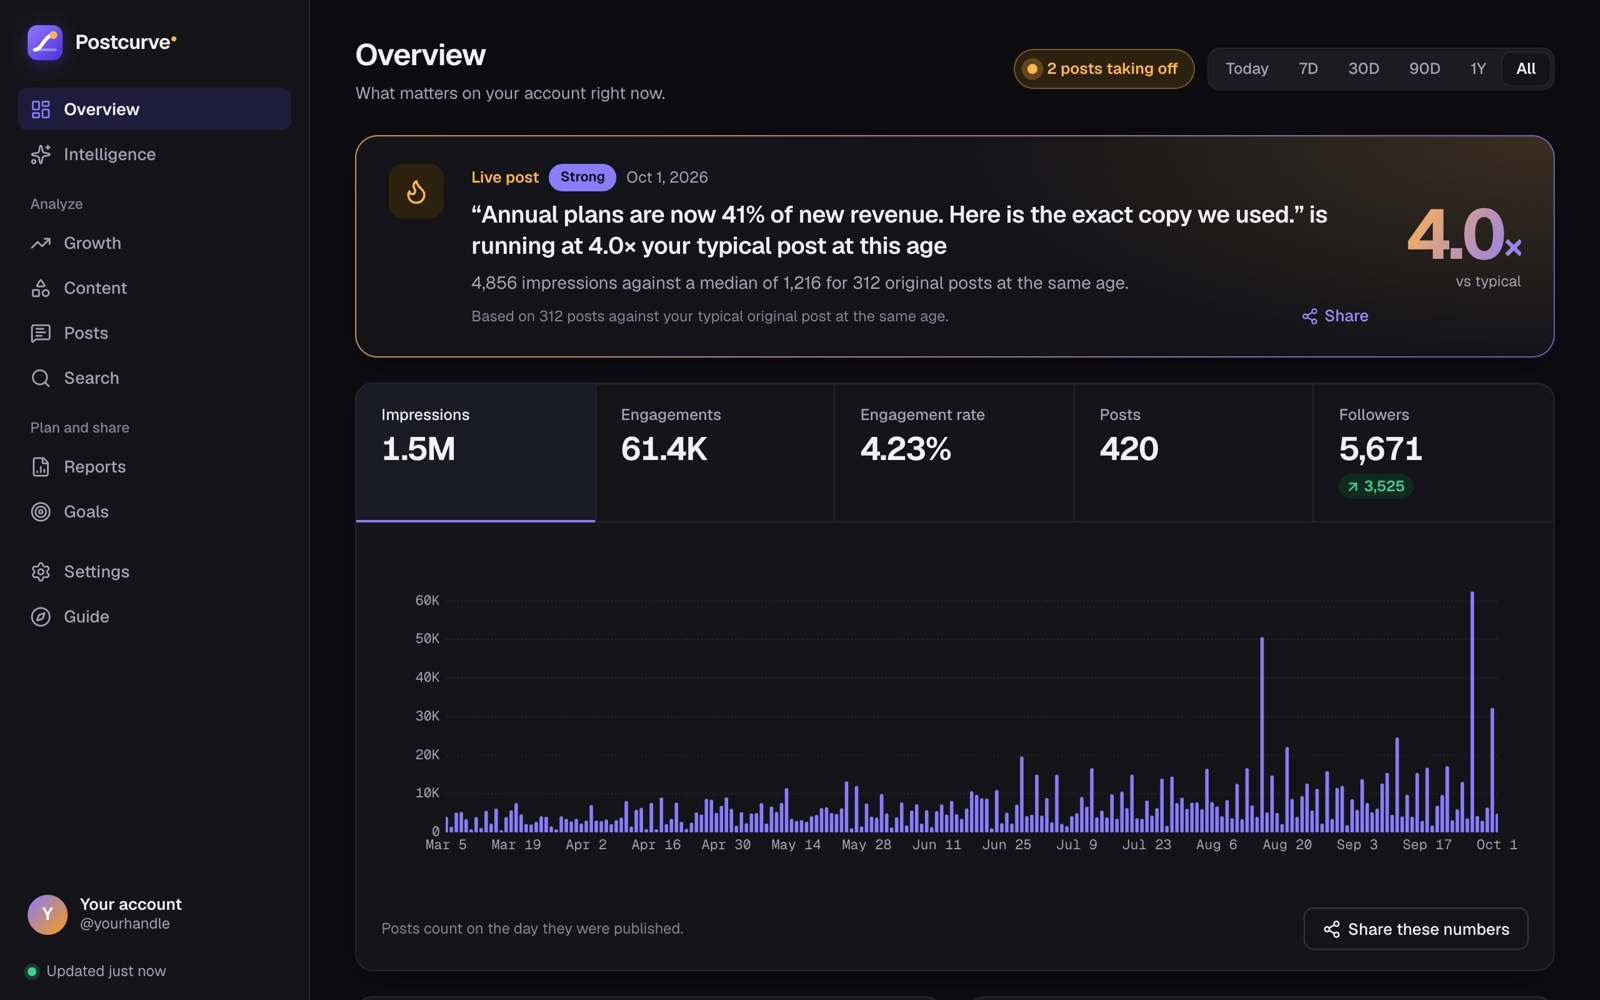Viewport: 1600px width, 1000px height.
Task: Select the All time range
Action: pos(1526,69)
